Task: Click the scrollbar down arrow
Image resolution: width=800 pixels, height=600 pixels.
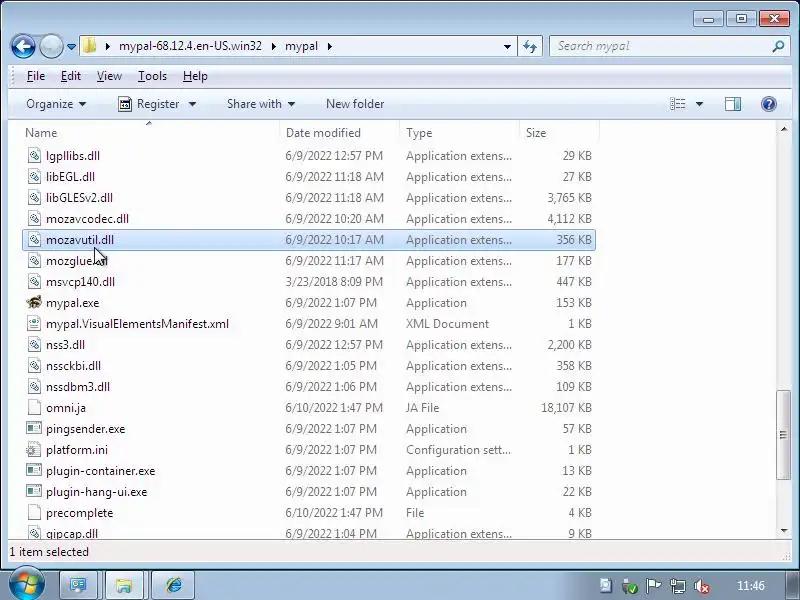Action: pyautogui.click(x=784, y=531)
